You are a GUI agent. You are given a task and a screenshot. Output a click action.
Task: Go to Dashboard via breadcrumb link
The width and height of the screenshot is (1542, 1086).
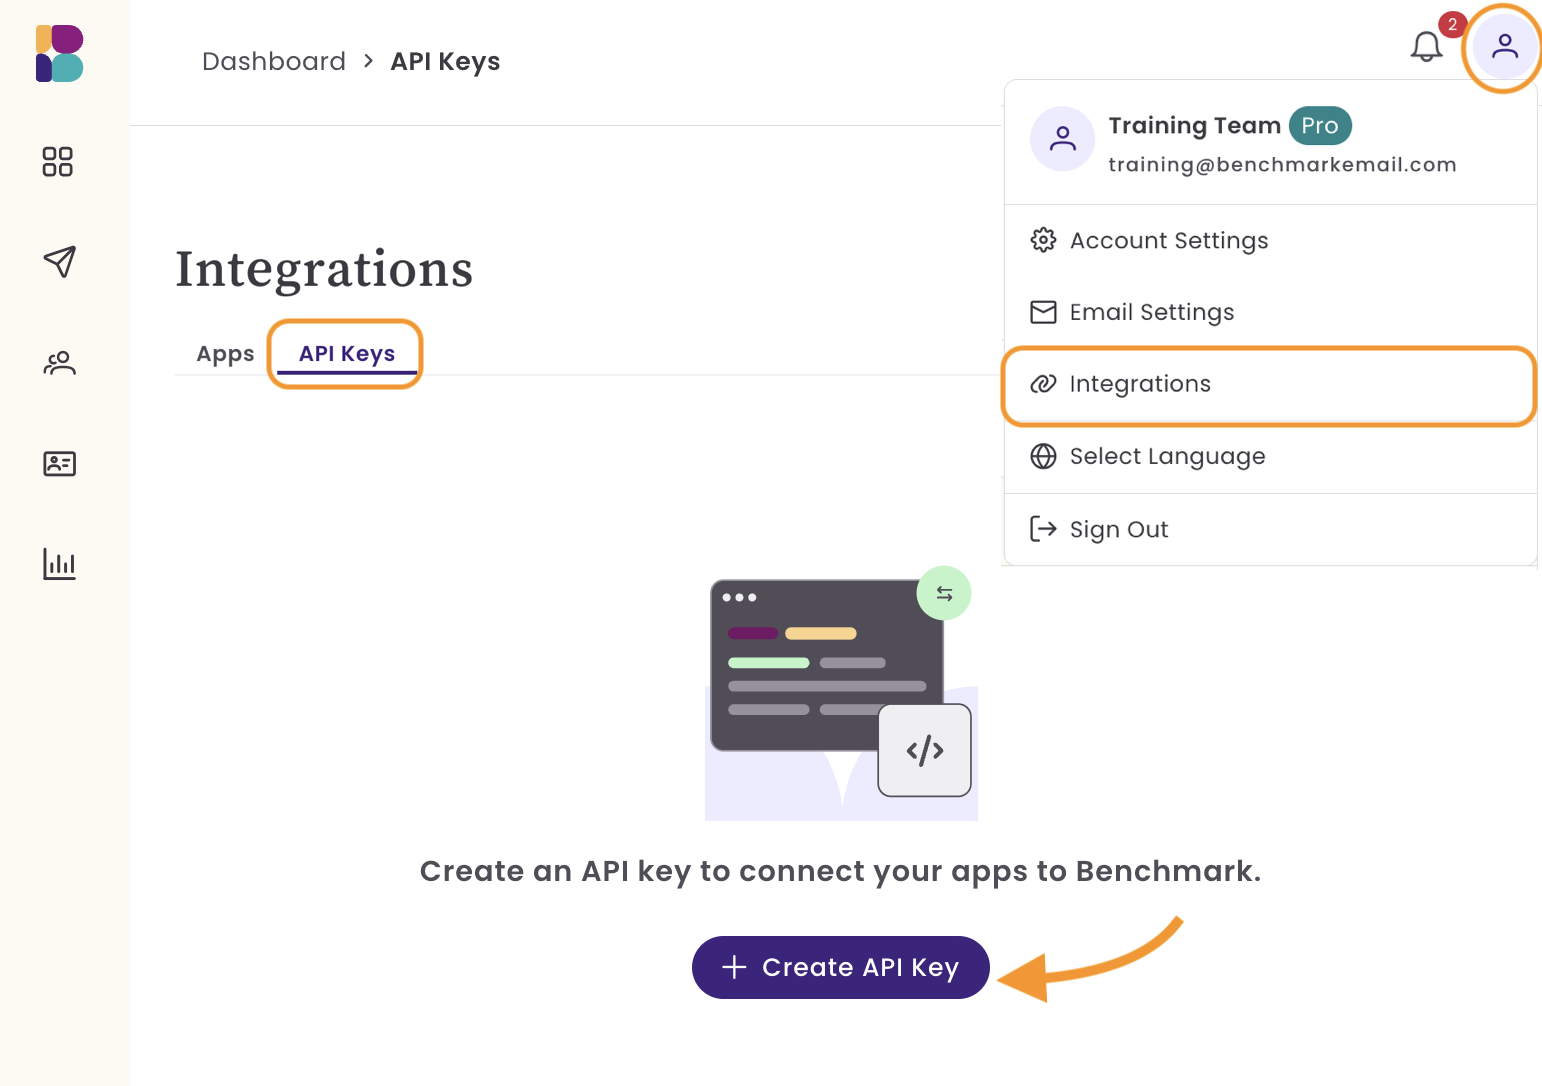pyautogui.click(x=274, y=62)
